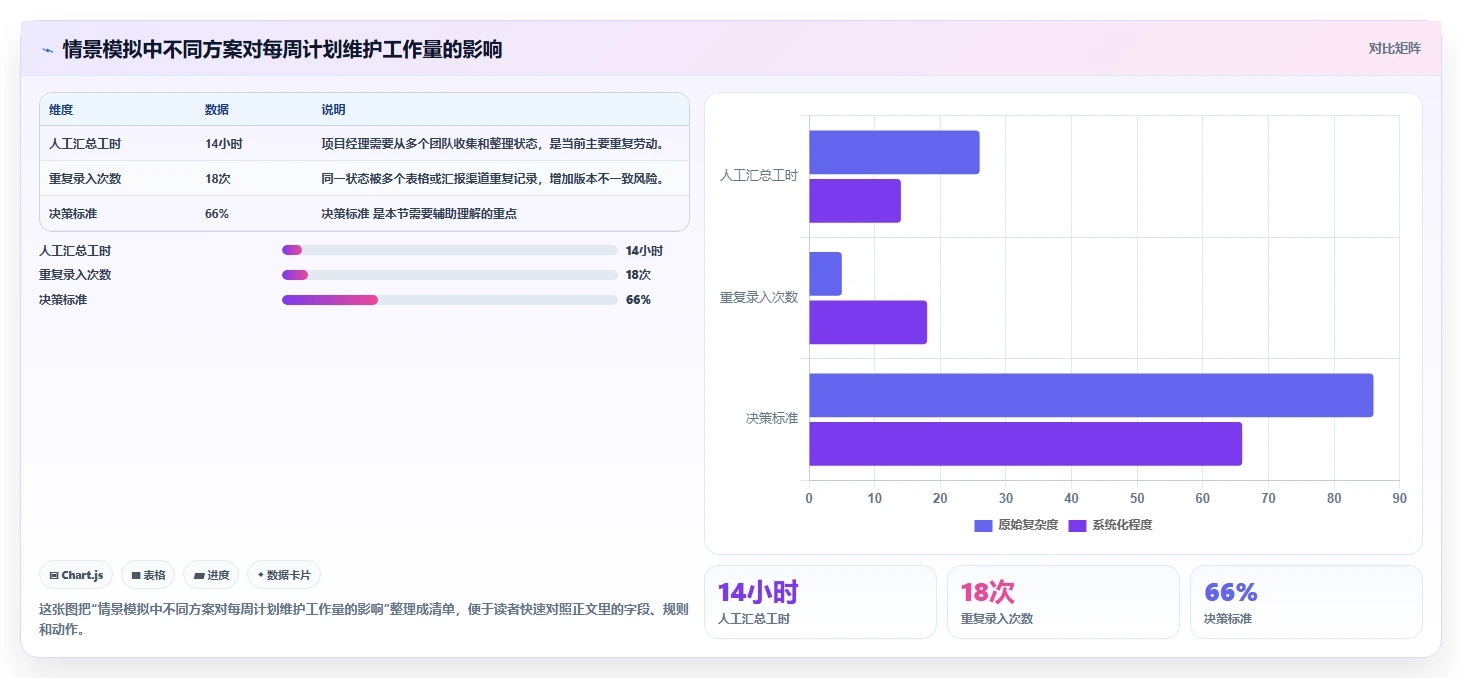Click the 66% value after the progress bar
This screenshot has height=678, width=1462.
pyautogui.click(x=638, y=300)
